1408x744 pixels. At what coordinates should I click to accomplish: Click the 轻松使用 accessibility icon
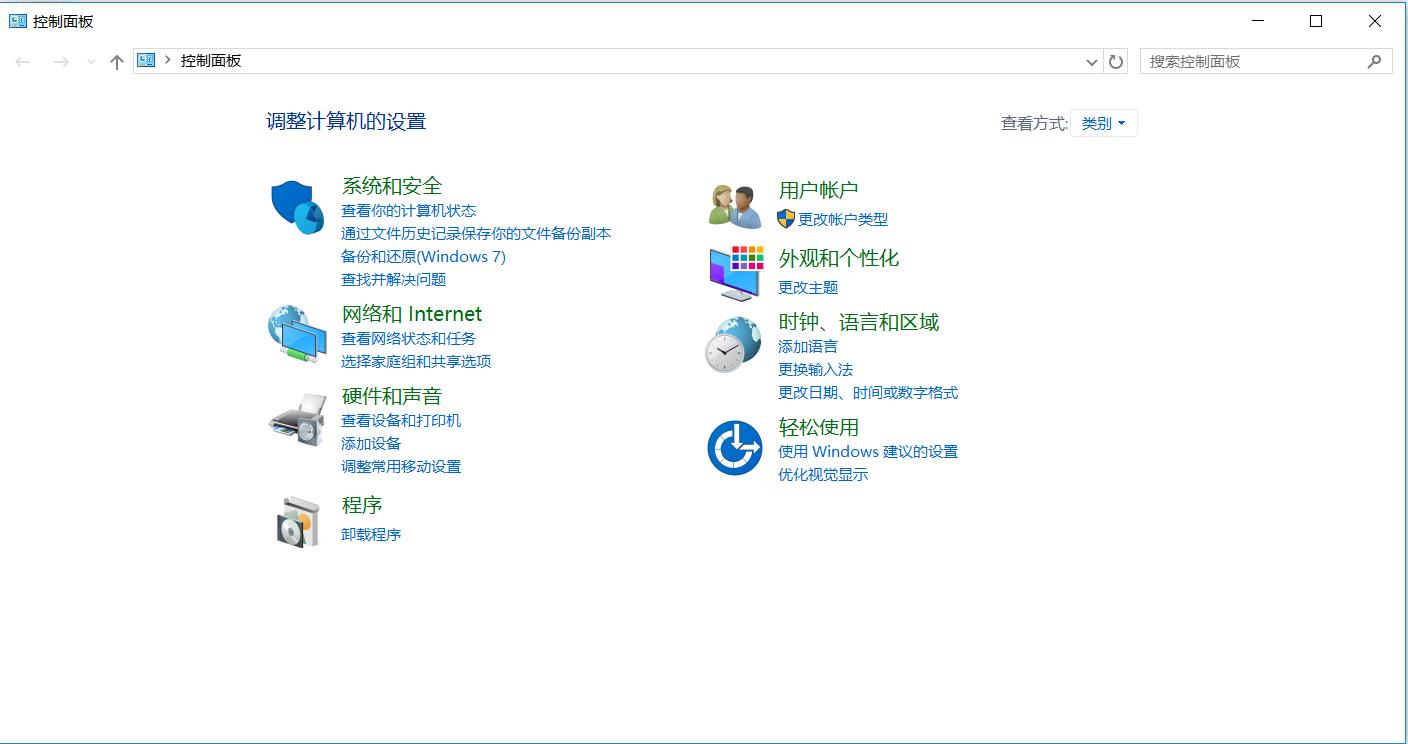734,447
